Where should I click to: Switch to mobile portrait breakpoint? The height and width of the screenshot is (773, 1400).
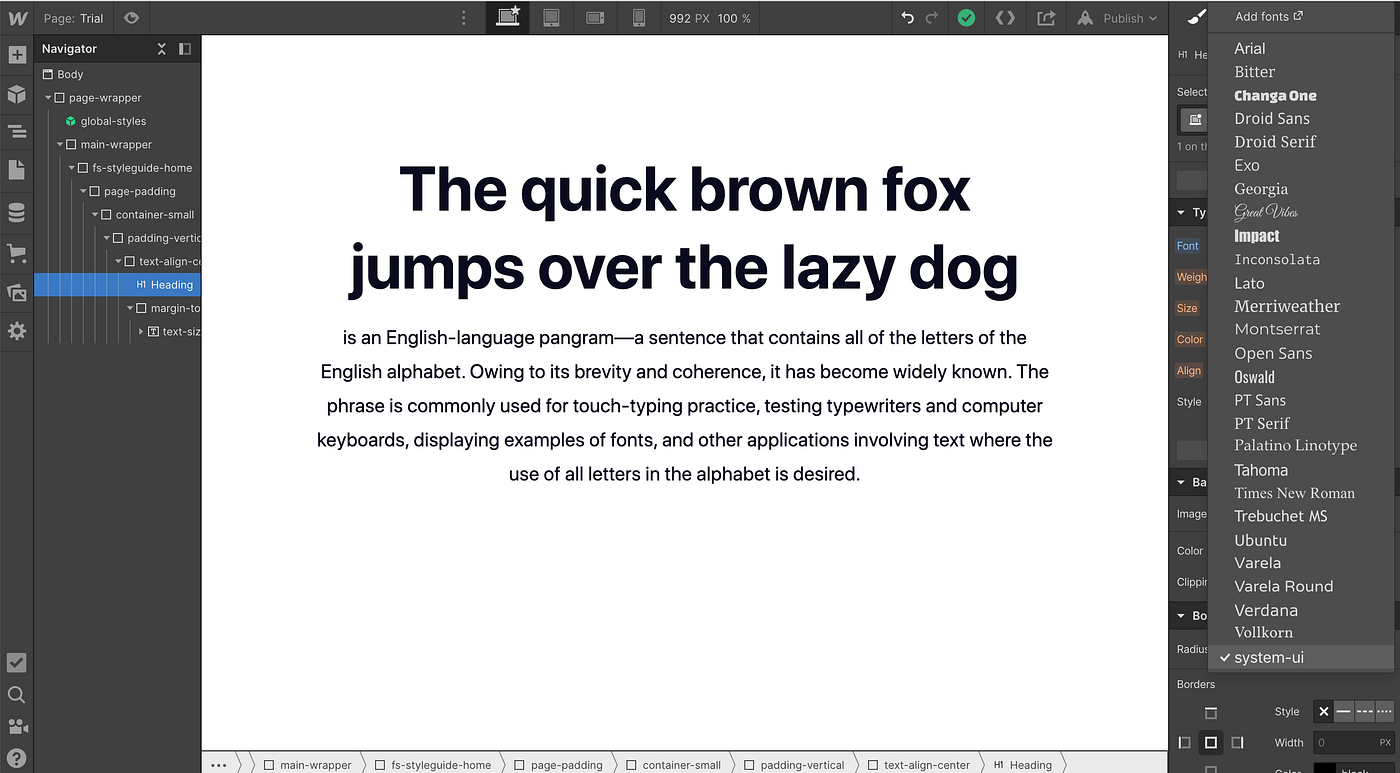coord(638,18)
